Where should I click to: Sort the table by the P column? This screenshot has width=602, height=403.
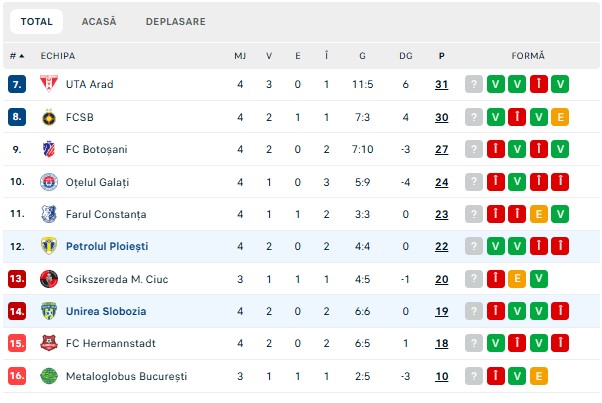coord(441,56)
